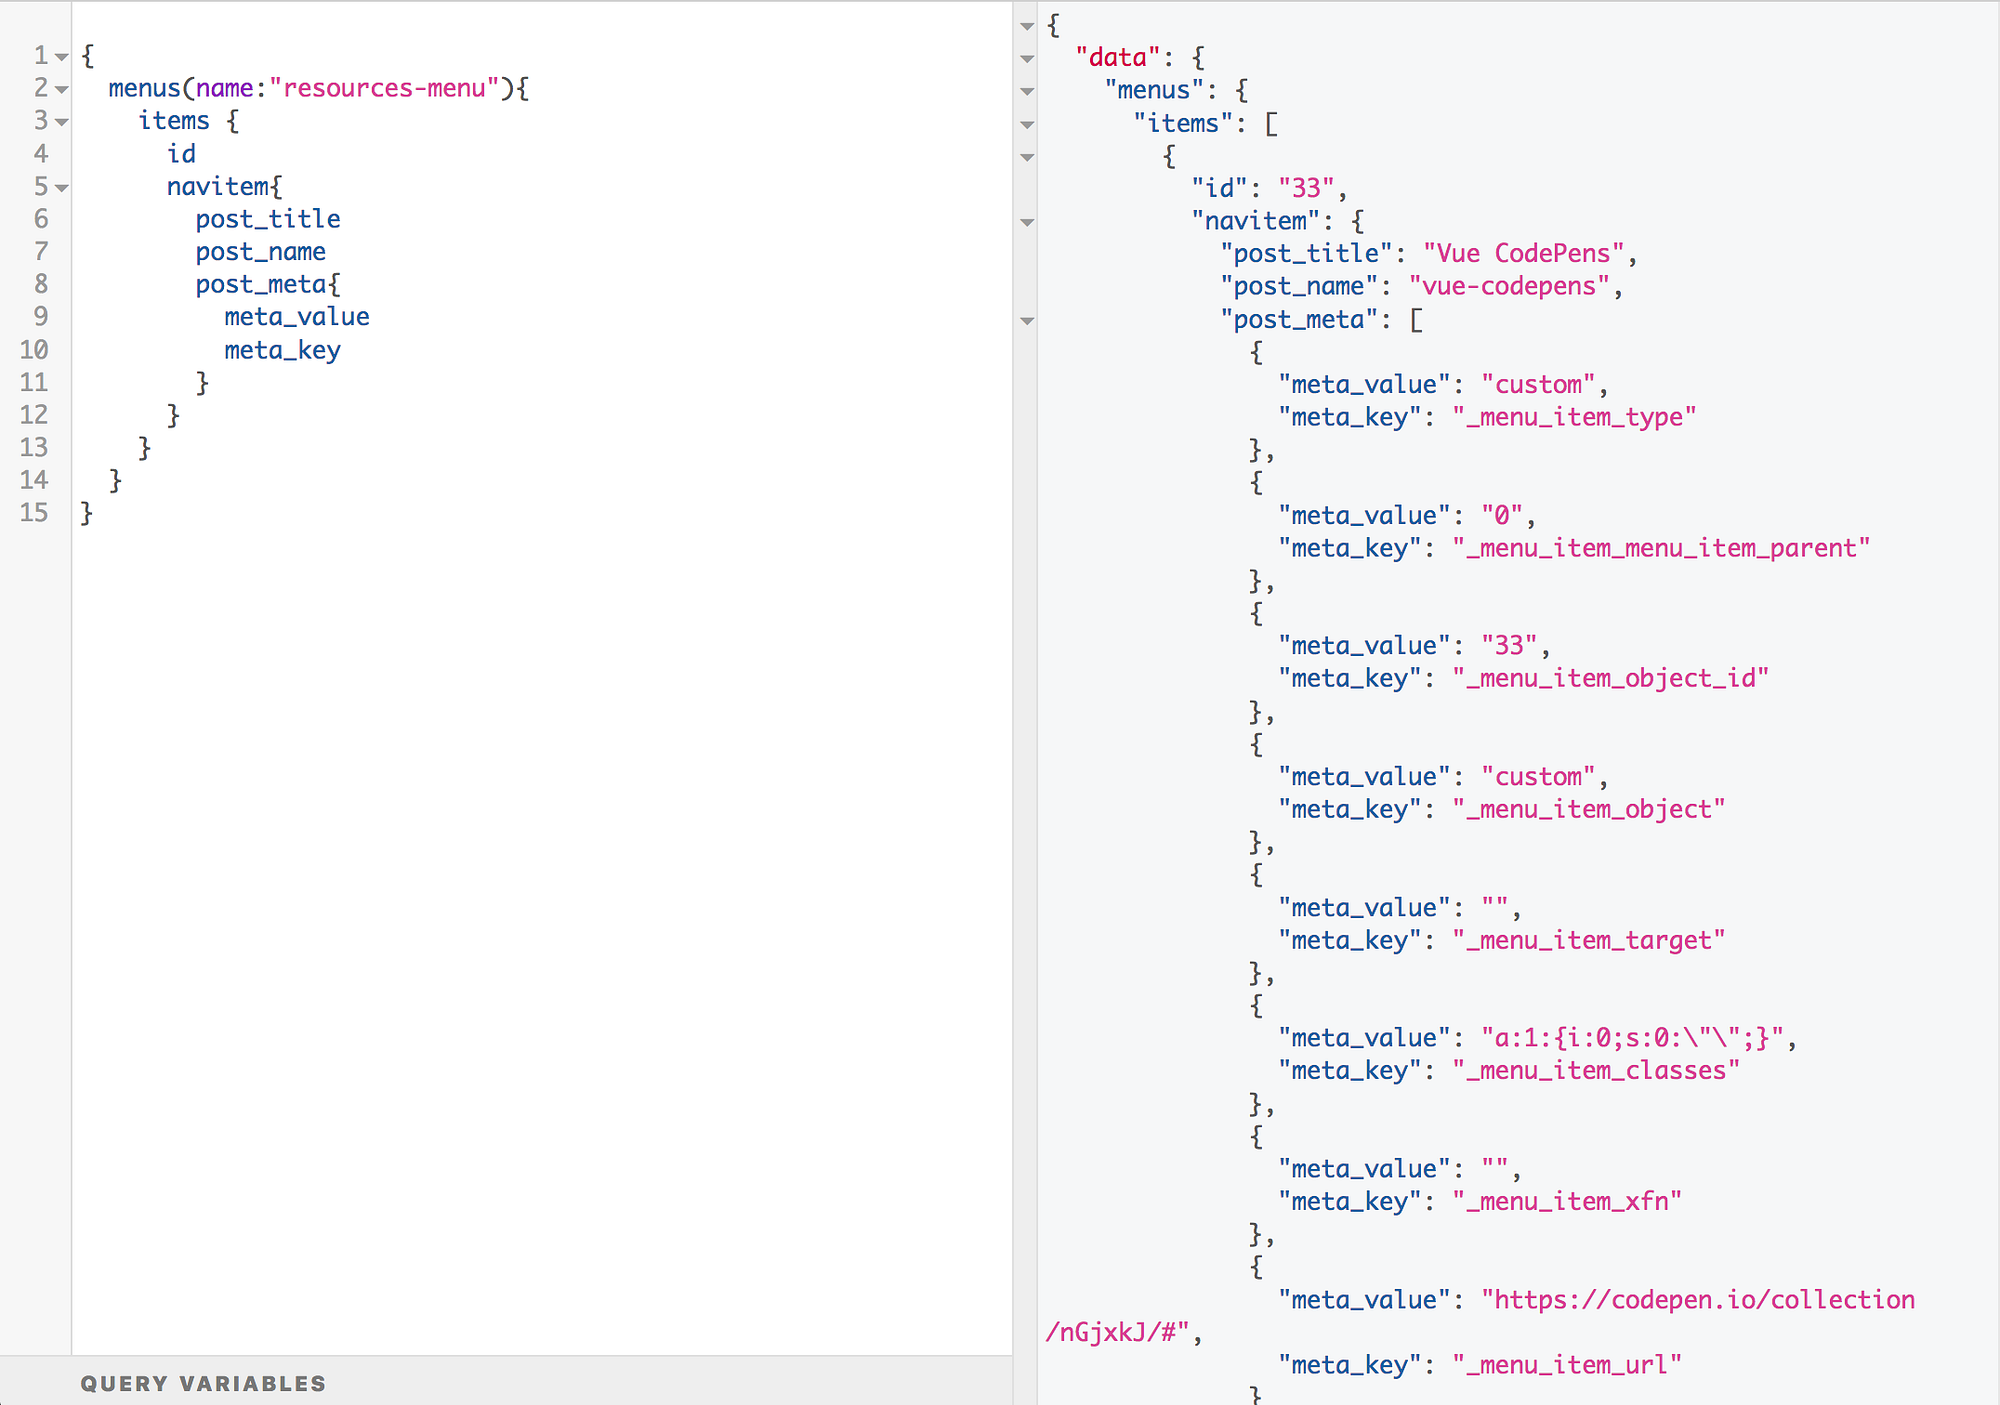Click the codepen.io collection URL value
The width and height of the screenshot is (2000, 1405).
coord(1697,1300)
